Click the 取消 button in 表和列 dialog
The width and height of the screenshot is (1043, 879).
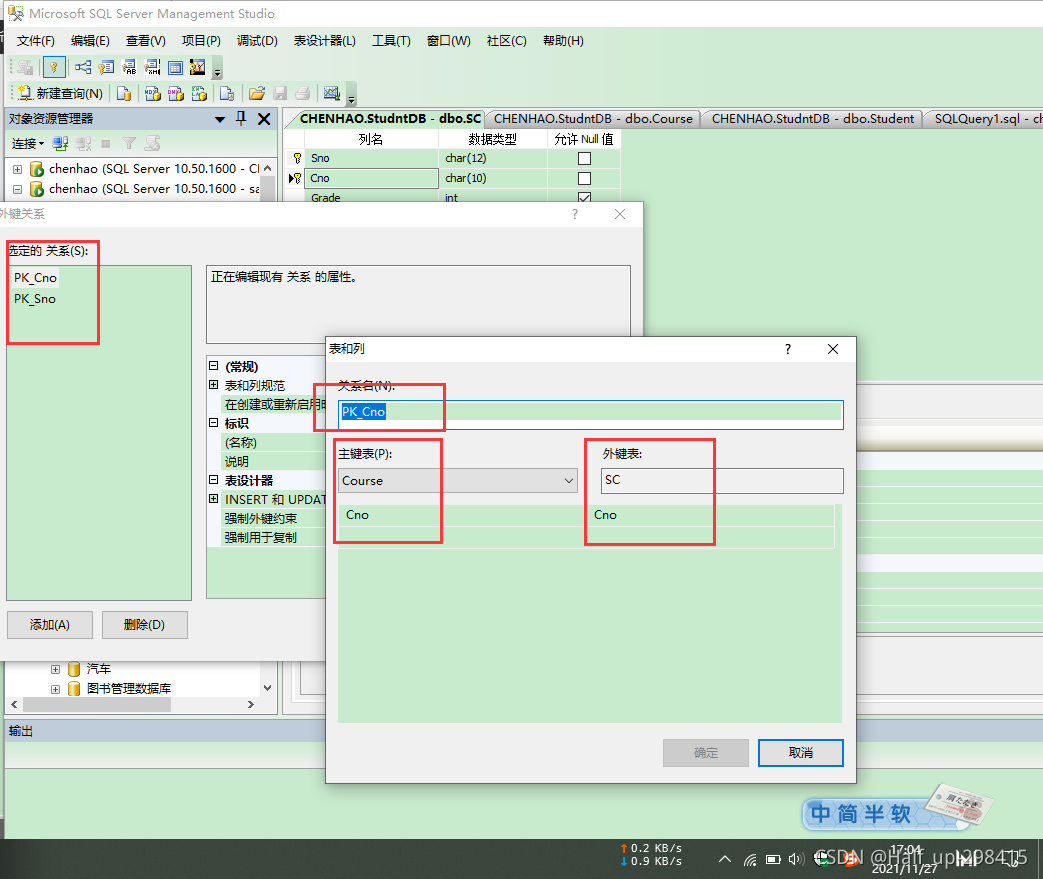pyautogui.click(x=801, y=753)
